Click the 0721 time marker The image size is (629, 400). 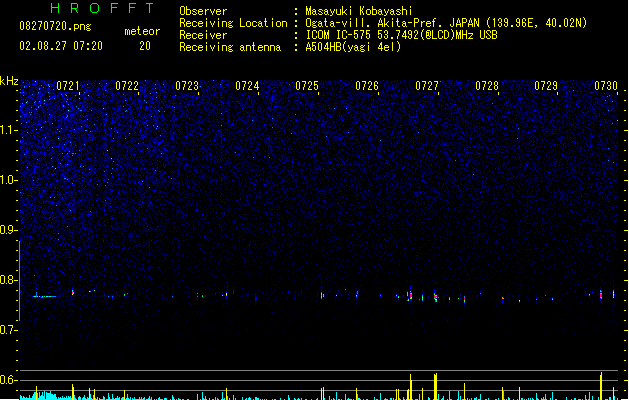pos(68,86)
